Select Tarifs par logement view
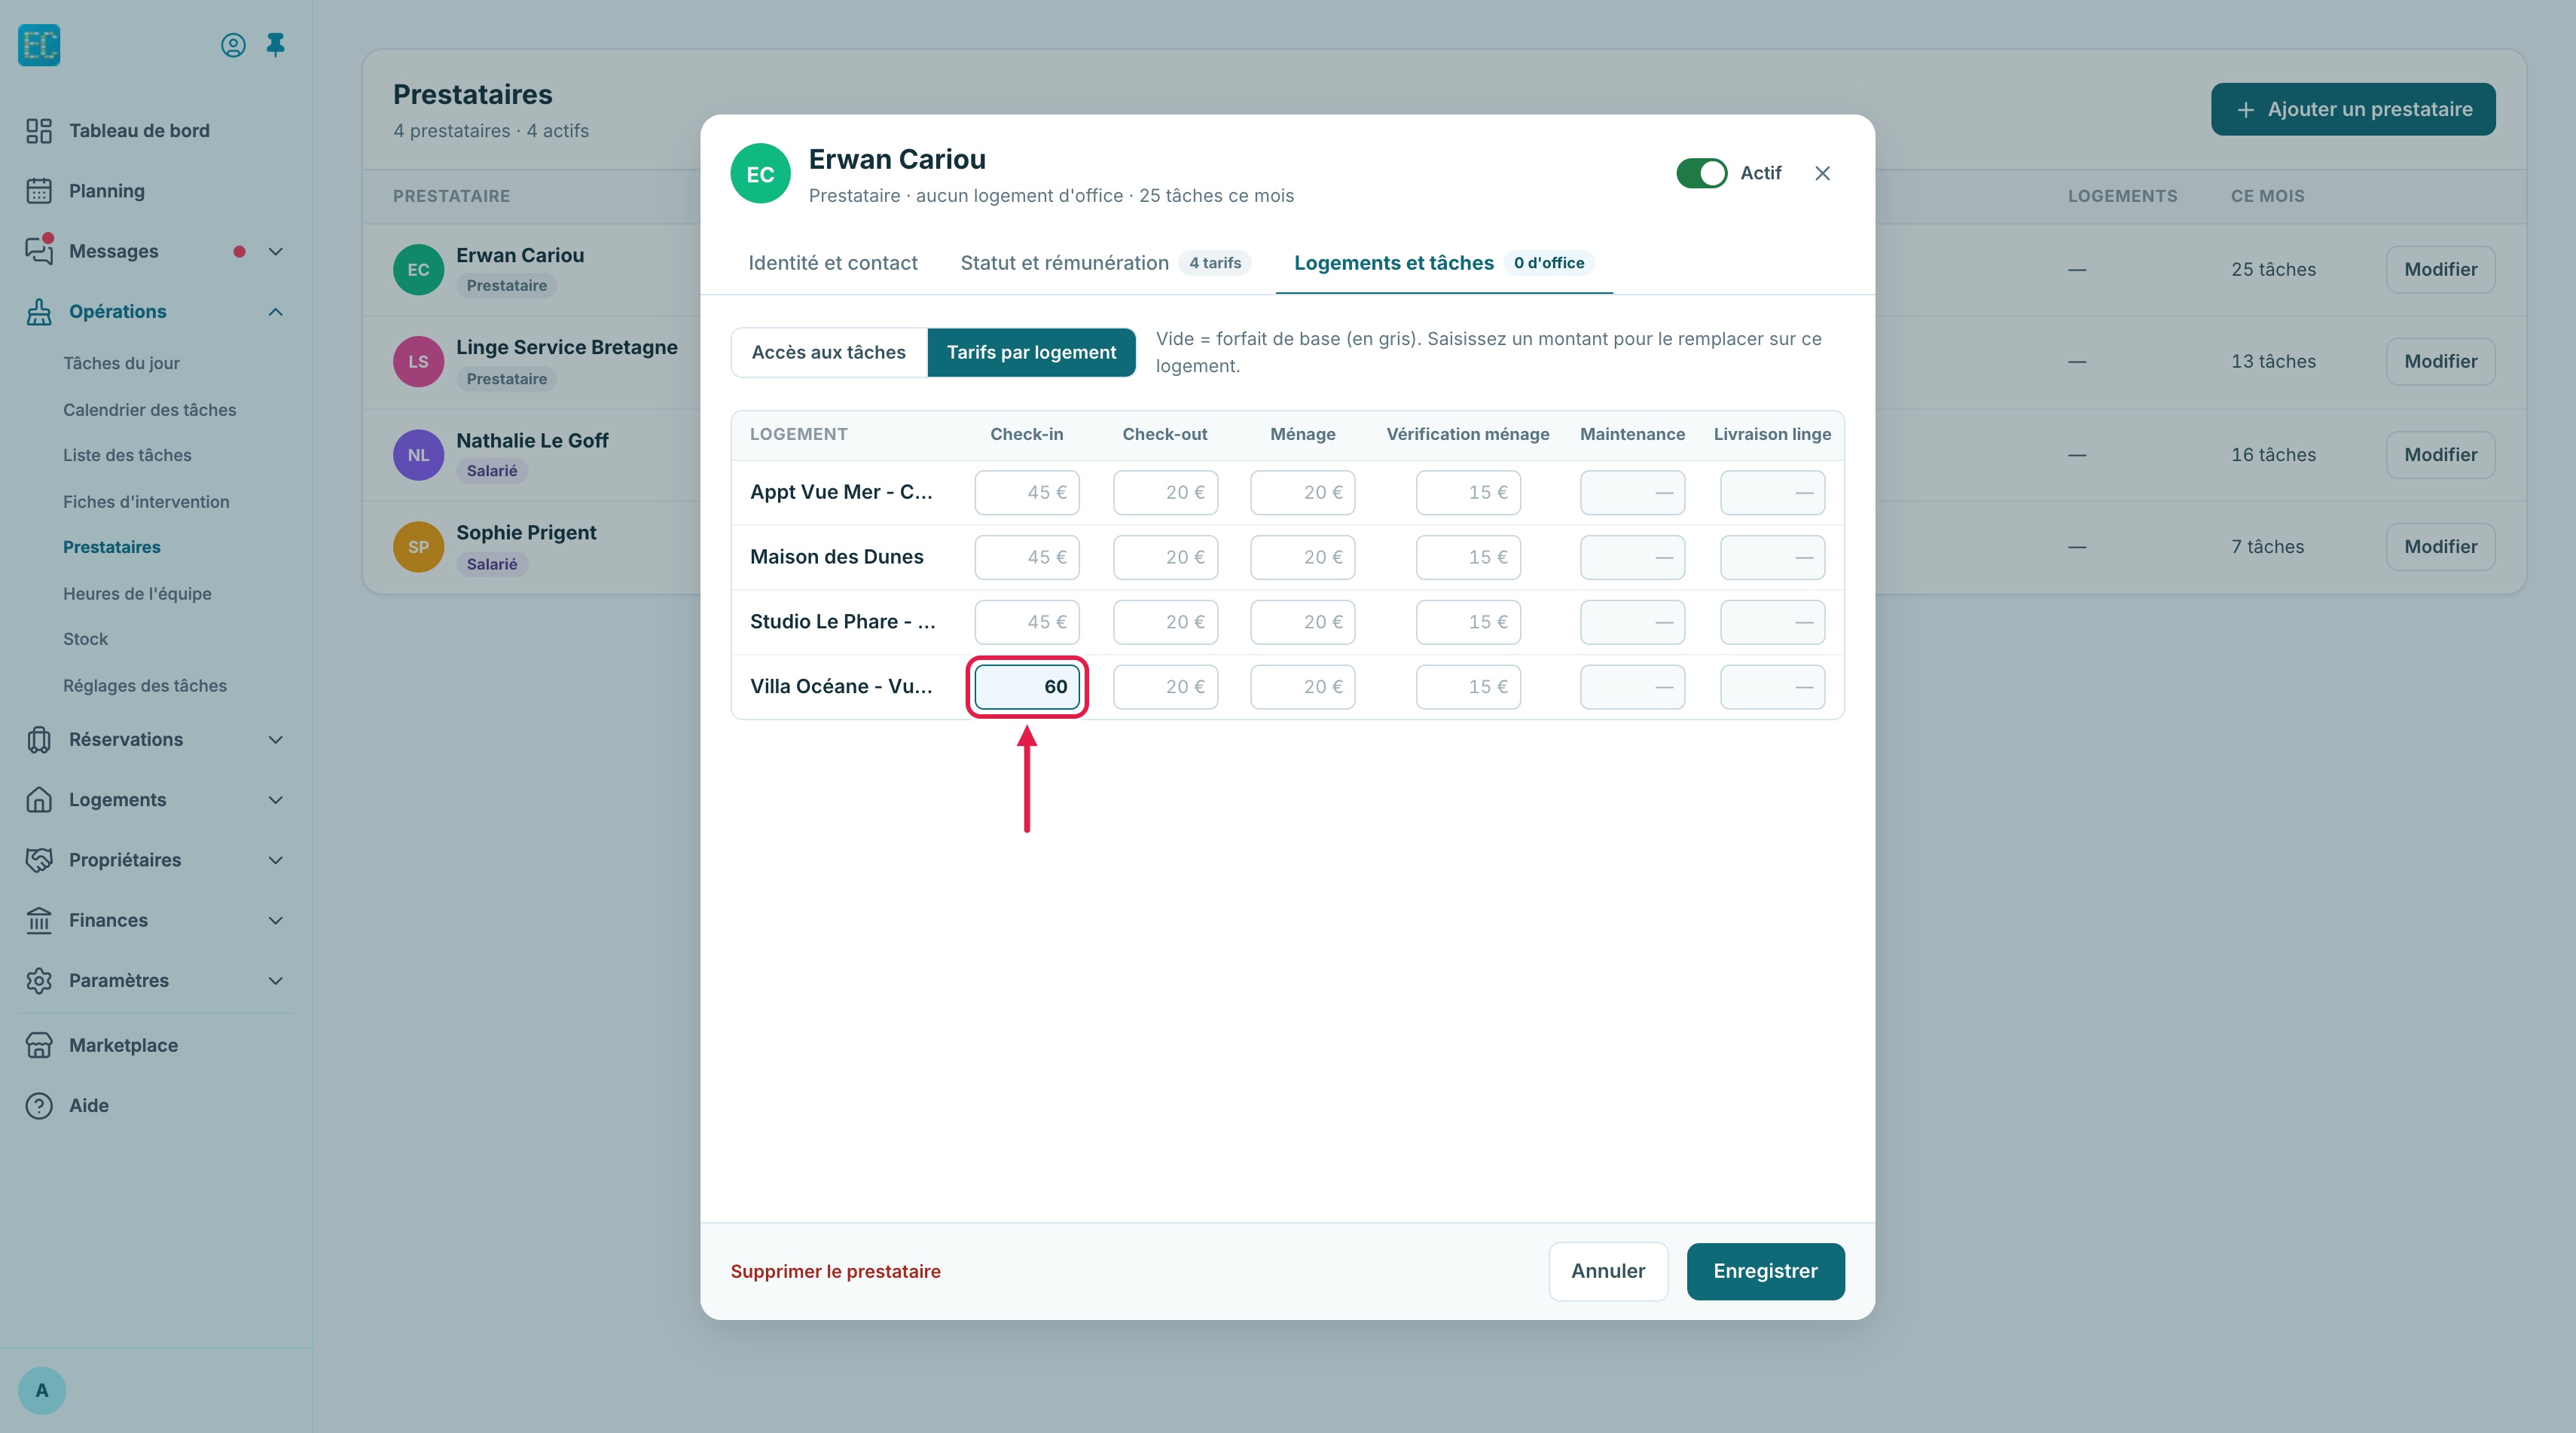 [1031, 352]
